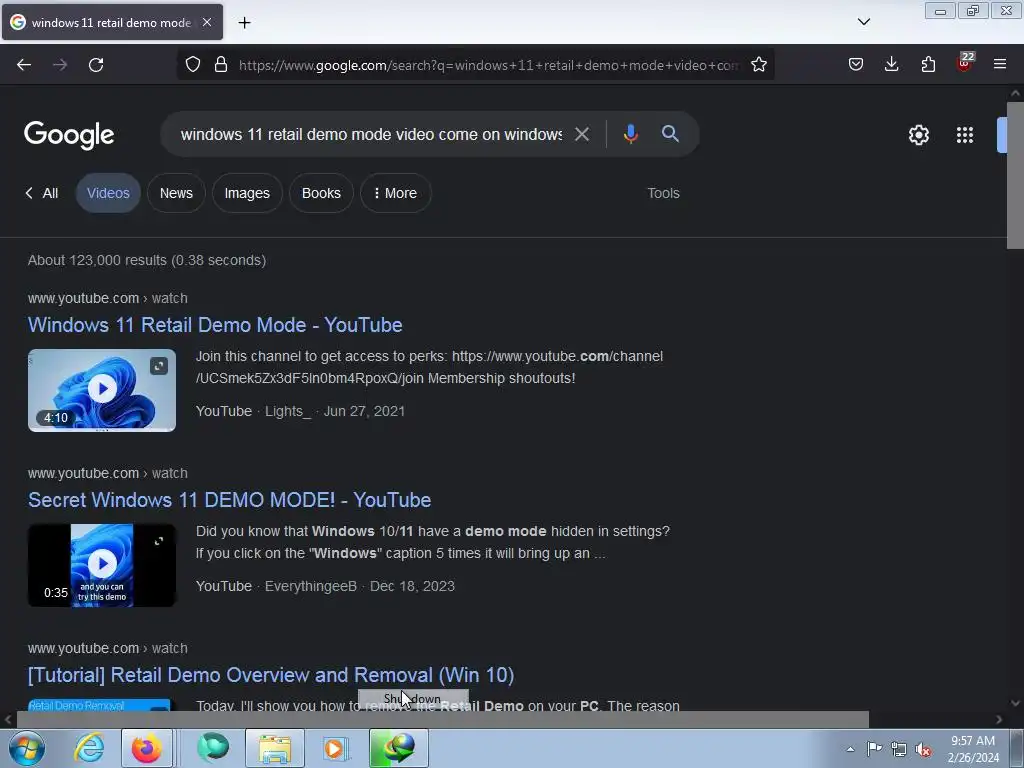Select the Videos filter tab
This screenshot has height=768, width=1024.
click(x=108, y=193)
